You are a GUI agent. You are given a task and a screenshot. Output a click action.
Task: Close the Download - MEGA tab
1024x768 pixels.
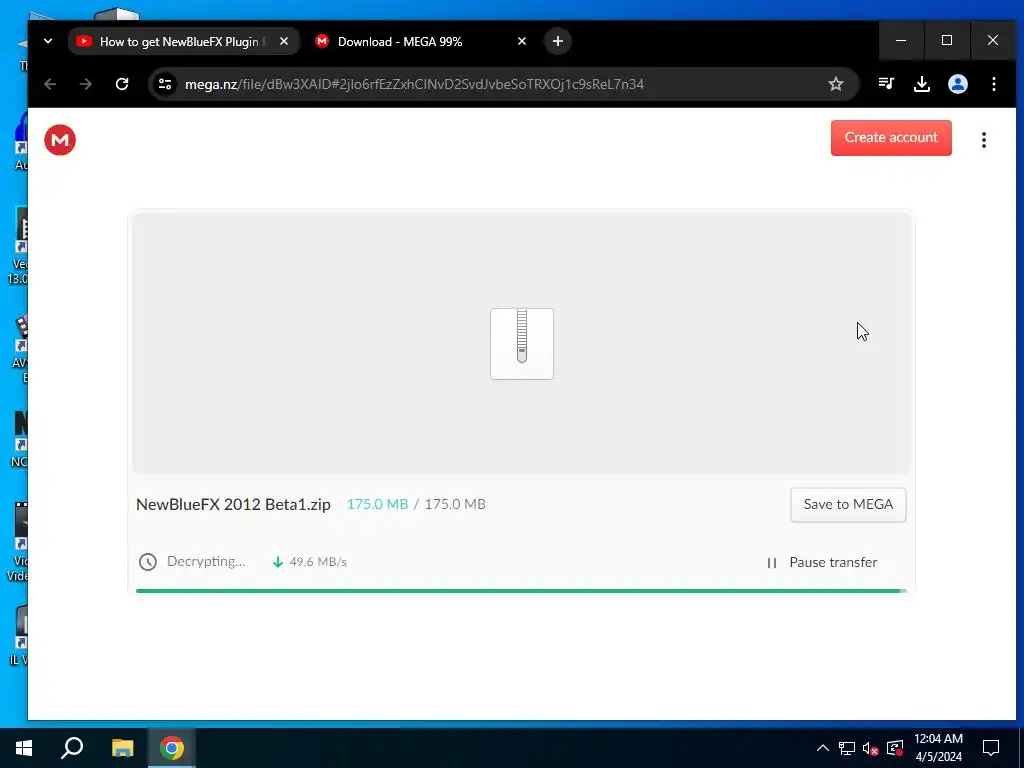(521, 41)
